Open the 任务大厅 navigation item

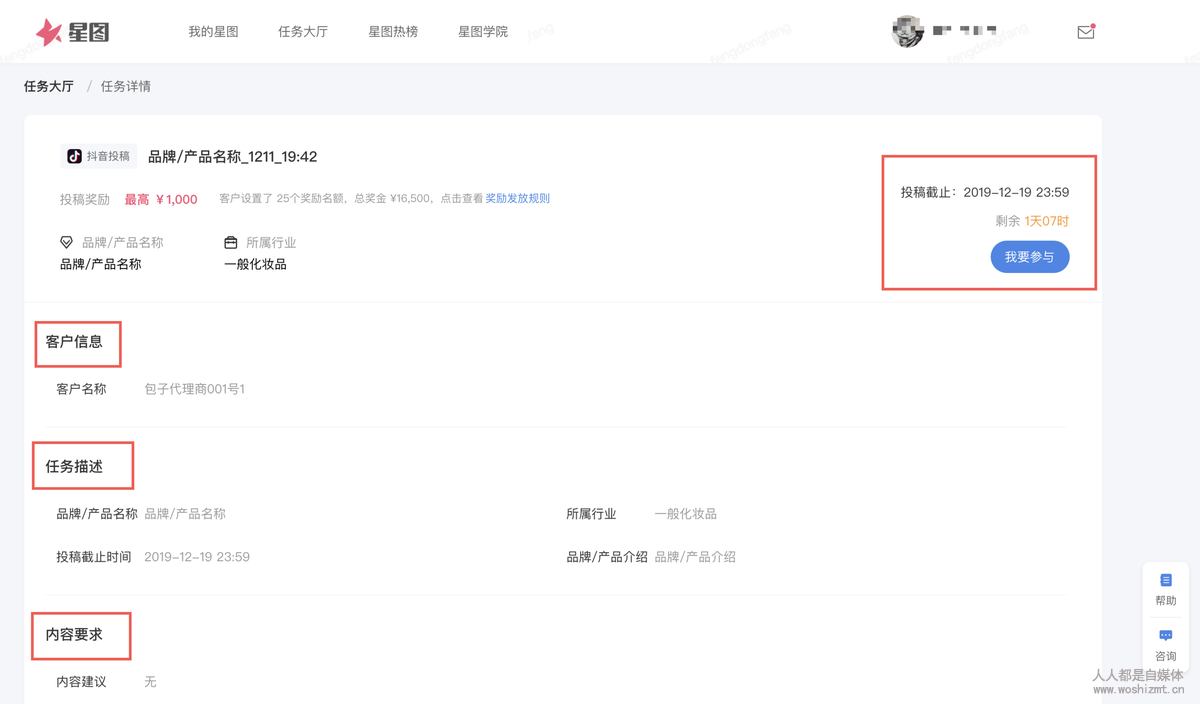[303, 32]
